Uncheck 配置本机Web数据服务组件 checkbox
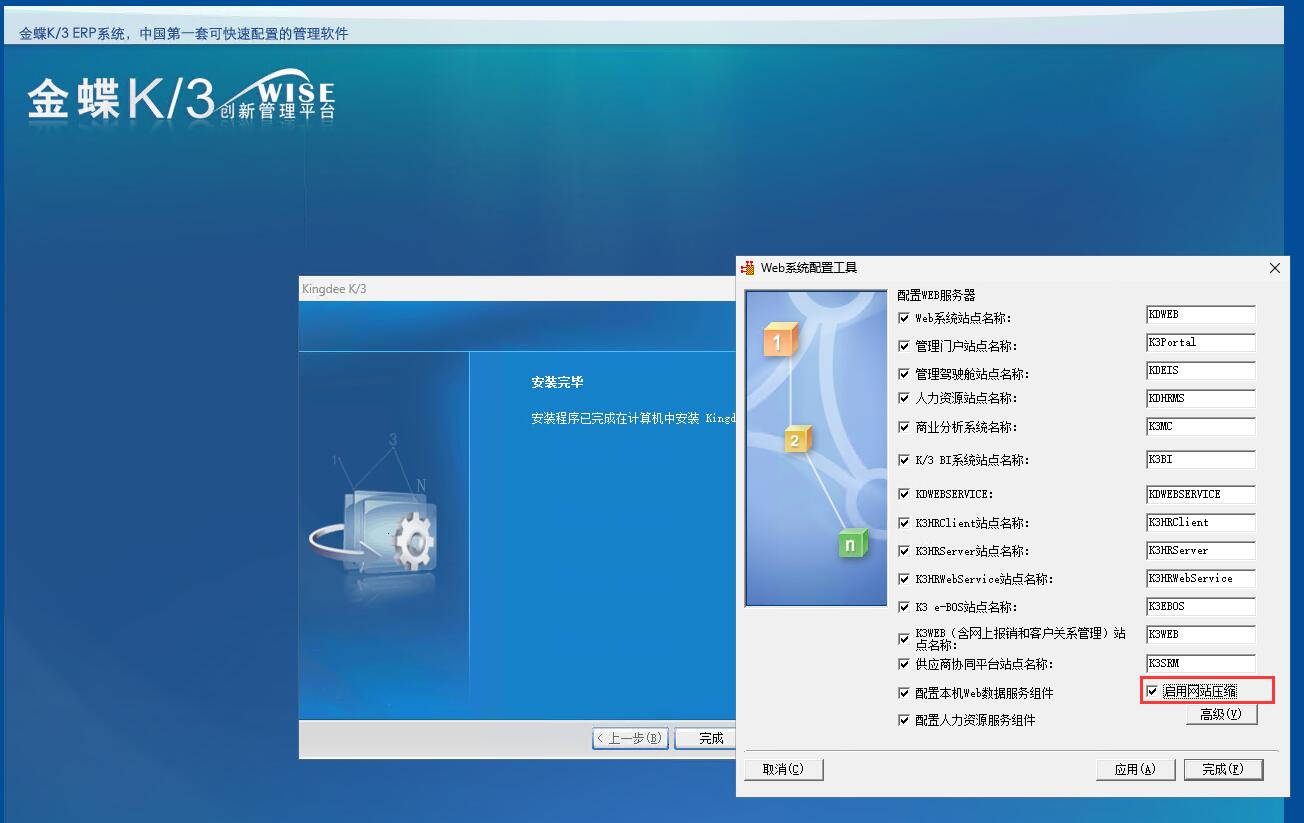The width and height of the screenshot is (1304, 823). tap(904, 693)
